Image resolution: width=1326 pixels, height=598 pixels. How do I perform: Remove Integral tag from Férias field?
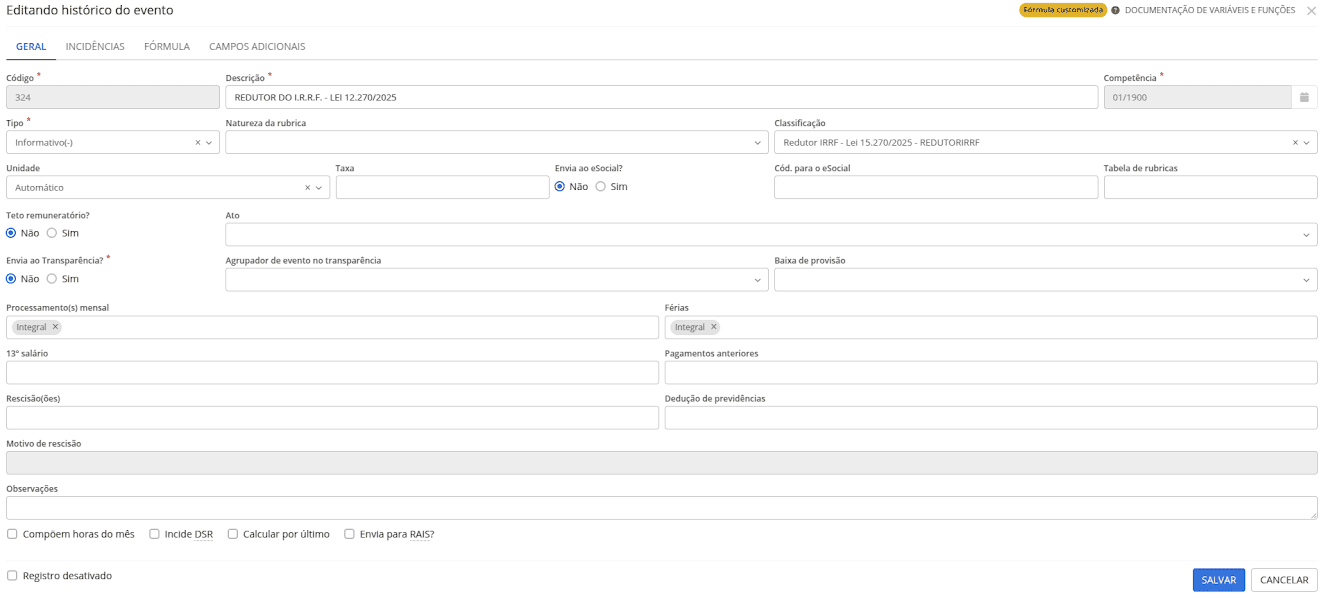coord(713,327)
